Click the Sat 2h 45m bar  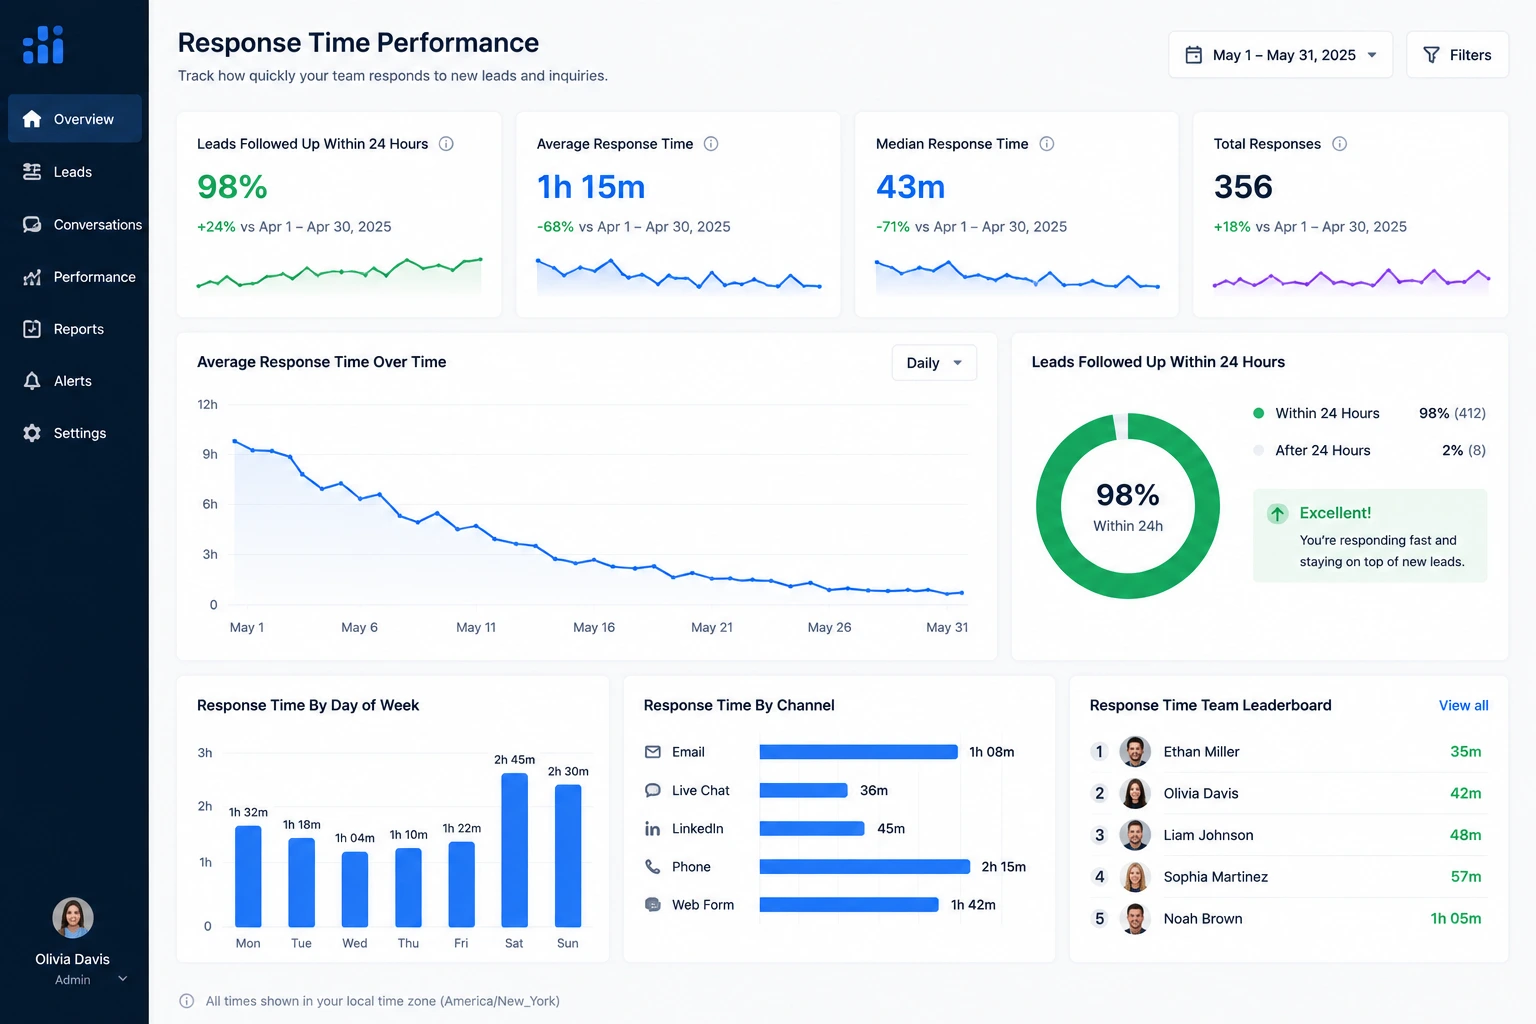514,850
